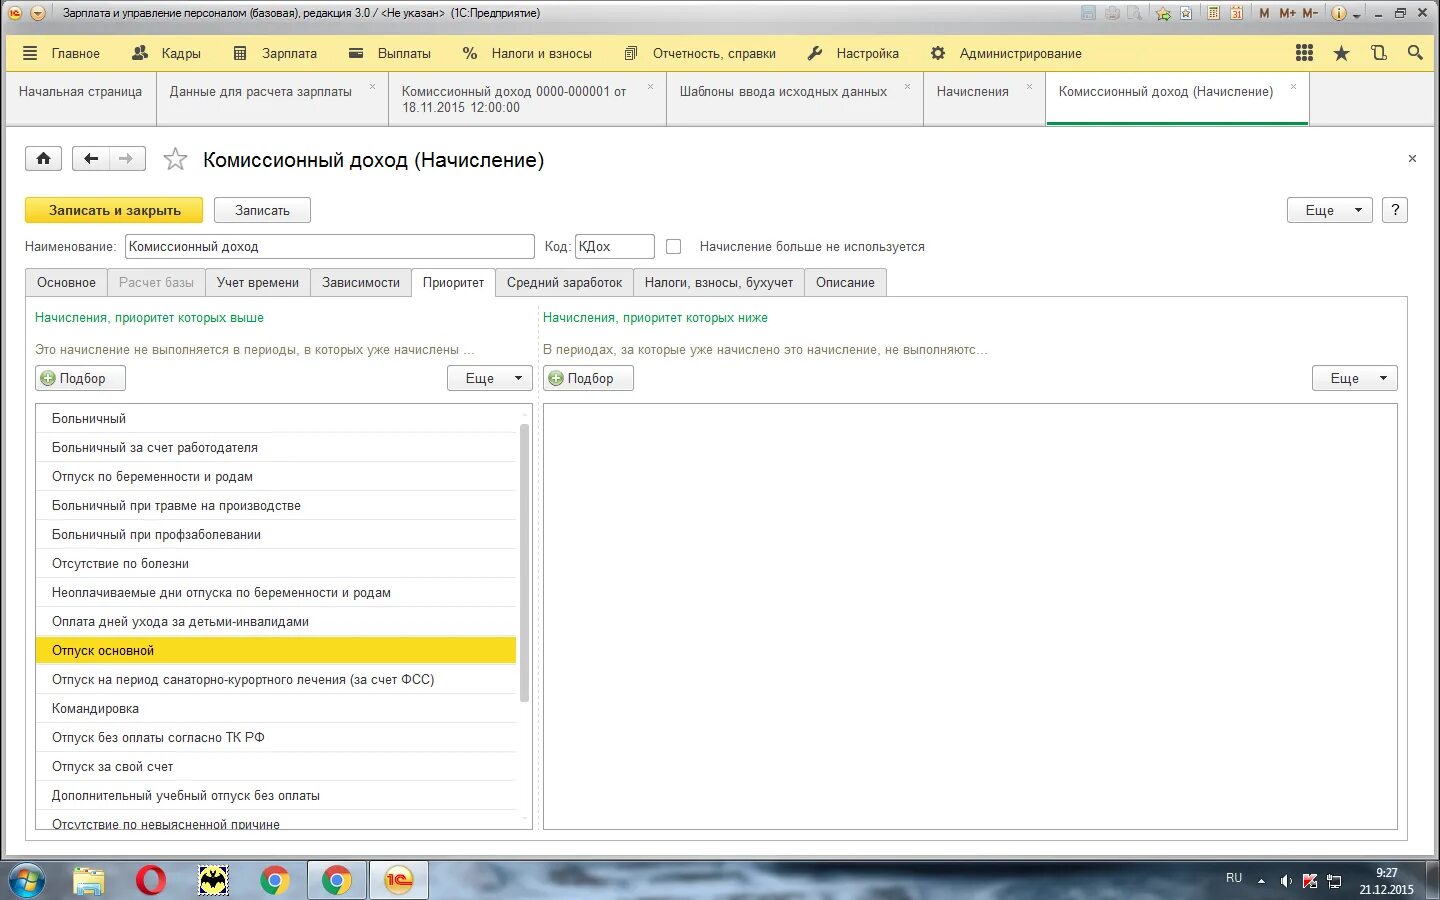
Task: Open help with the question mark button
Action: pyautogui.click(x=1395, y=210)
